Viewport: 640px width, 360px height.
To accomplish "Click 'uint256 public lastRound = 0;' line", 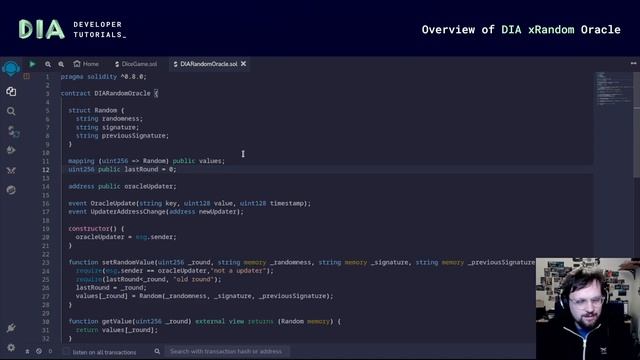I will (x=122, y=169).
